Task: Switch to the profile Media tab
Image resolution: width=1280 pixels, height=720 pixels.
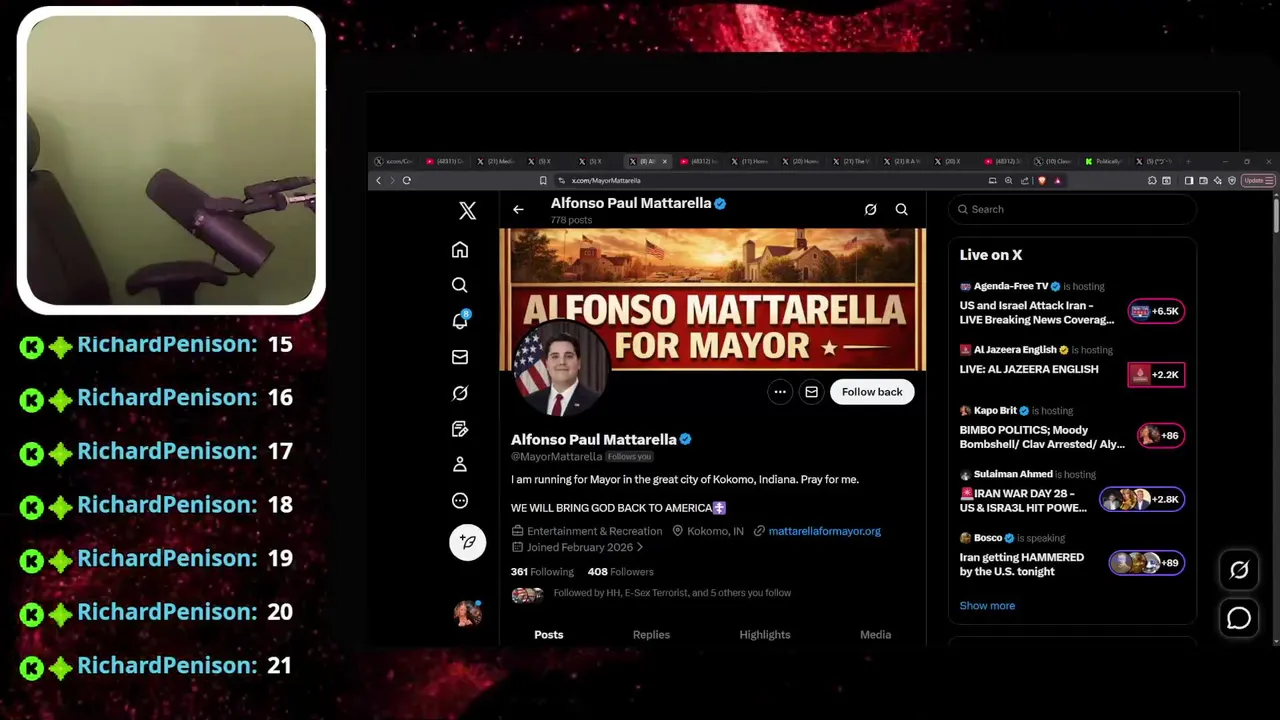Action: click(875, 635)
